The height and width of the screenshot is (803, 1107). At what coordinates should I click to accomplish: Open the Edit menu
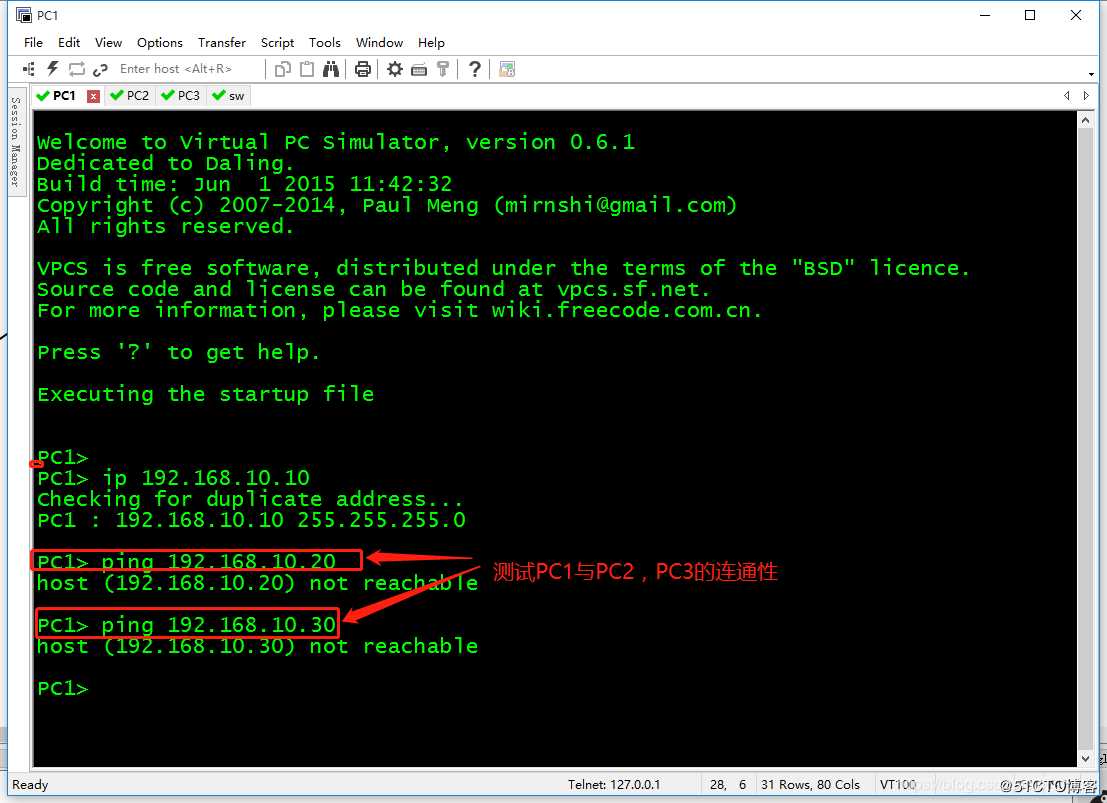tap(68, 42)
